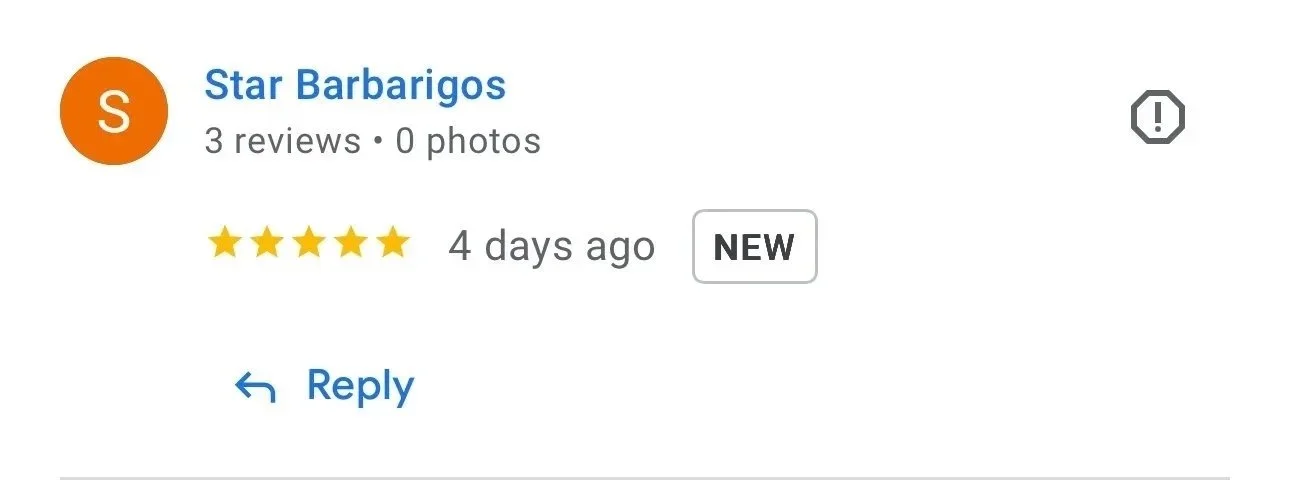Click the curved Reply arrow icon

[255, 387]
